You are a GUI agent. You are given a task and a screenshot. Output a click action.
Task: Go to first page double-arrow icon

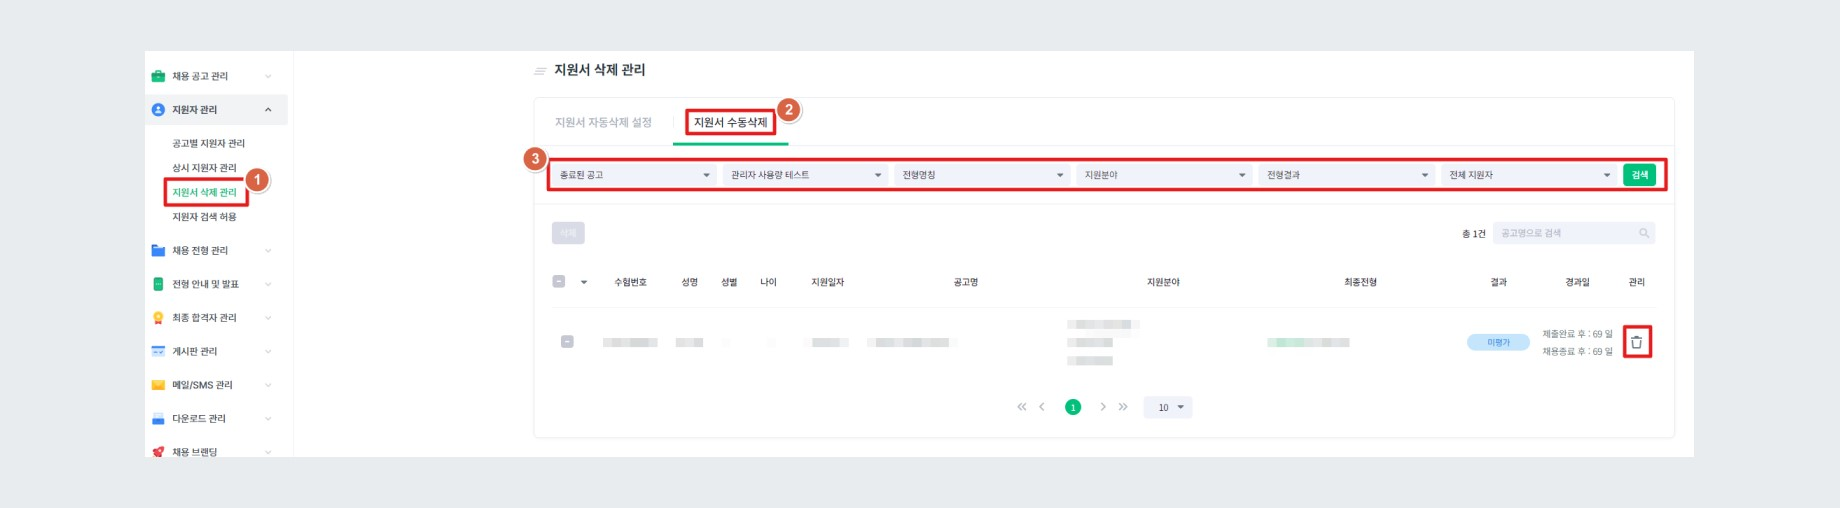[1021, 407]
